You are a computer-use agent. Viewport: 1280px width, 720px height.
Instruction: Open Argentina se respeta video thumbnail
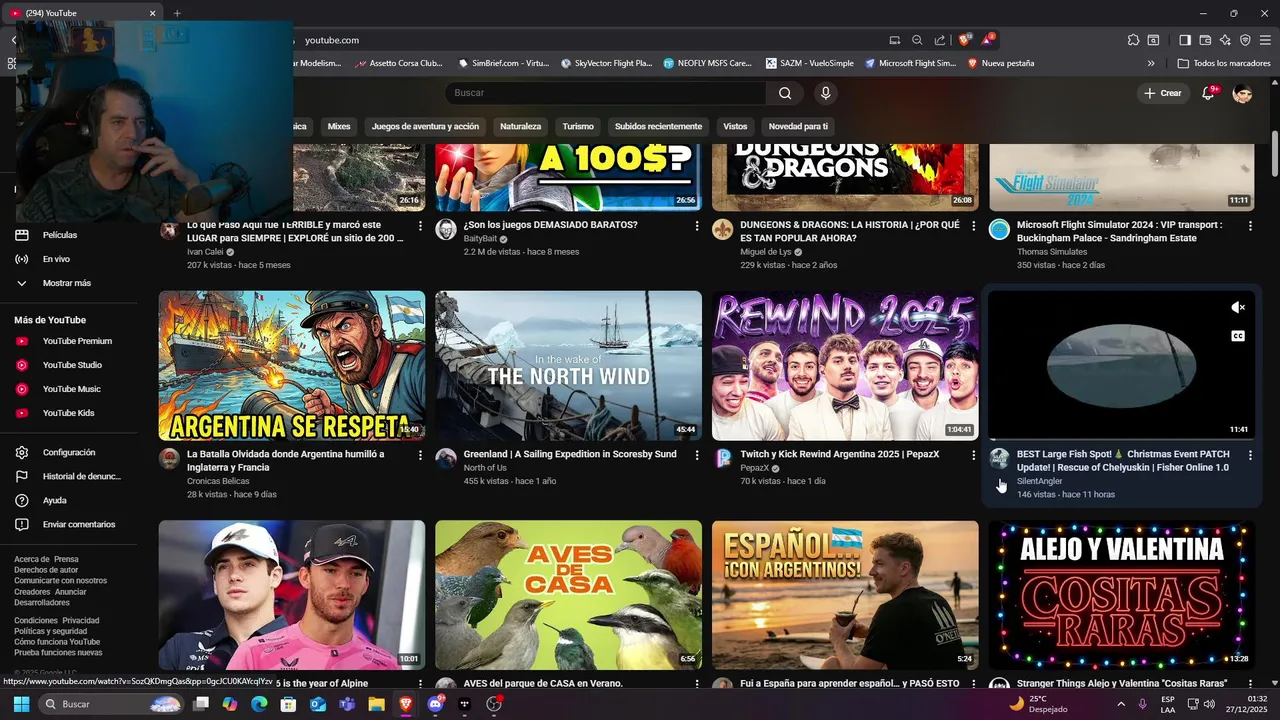point(292,366)
